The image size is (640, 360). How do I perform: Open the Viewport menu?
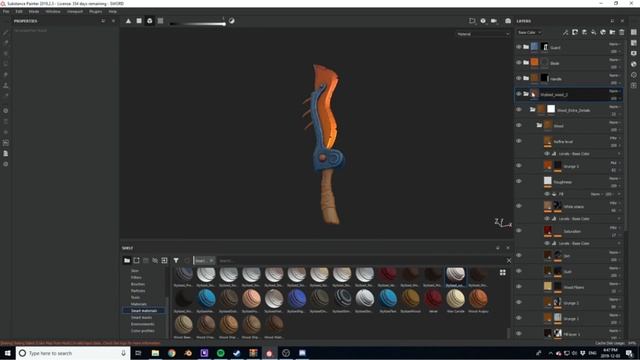pyautogui.click(x=75, y=11)
